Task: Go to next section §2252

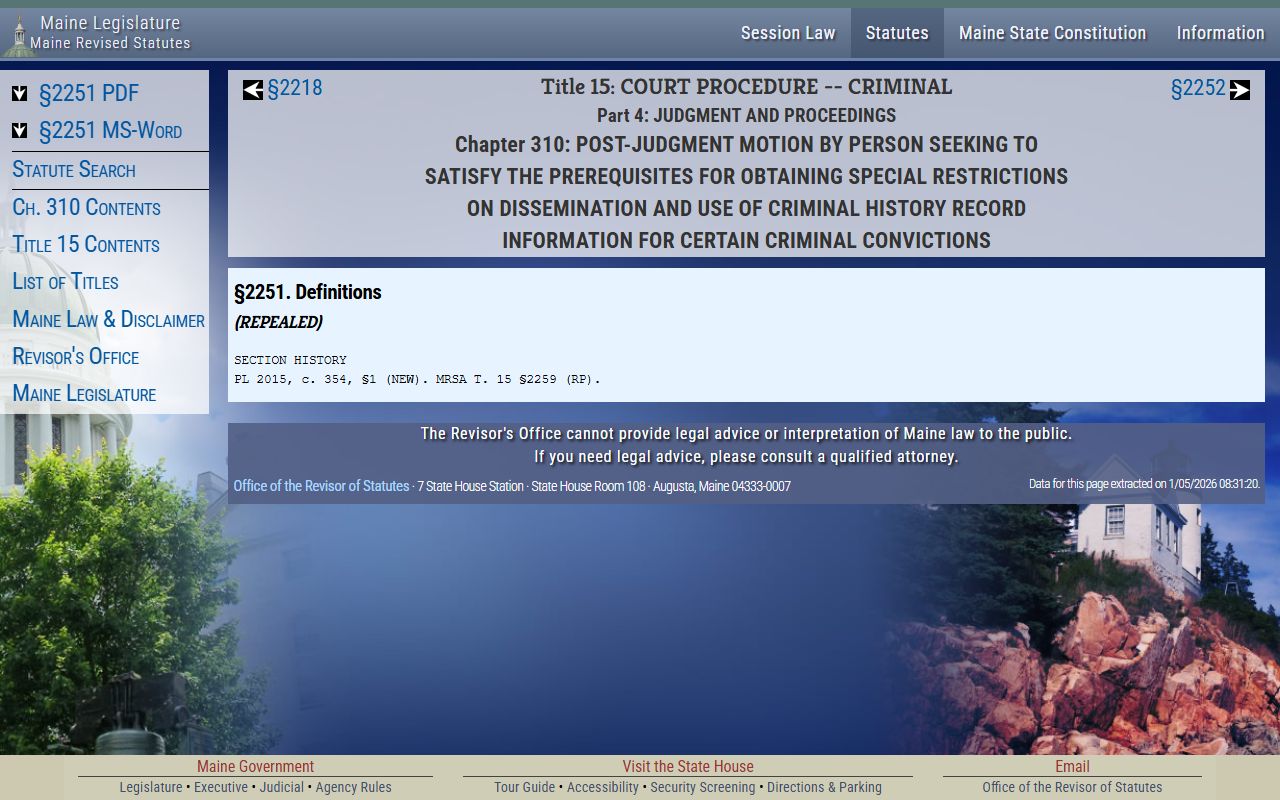Action: pos(1198,88)
